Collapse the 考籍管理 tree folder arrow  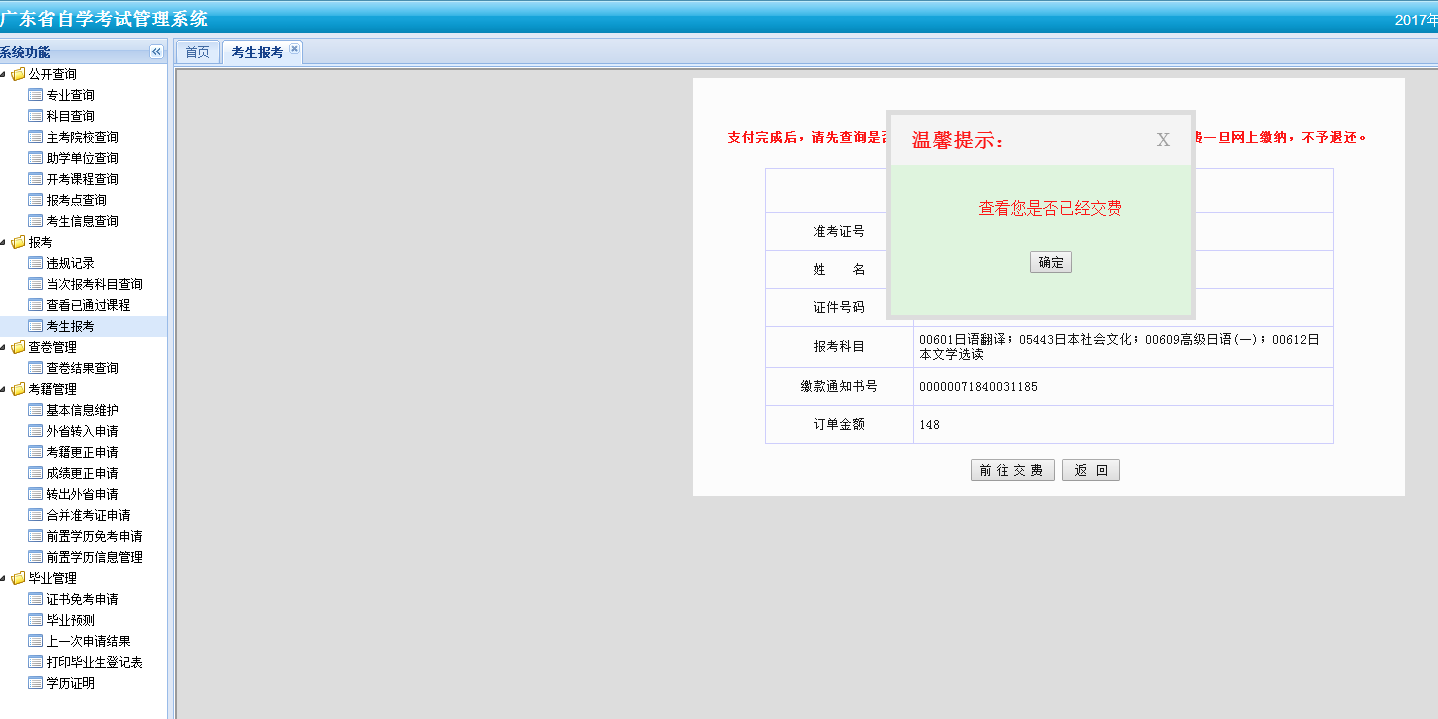coord(3,389)
